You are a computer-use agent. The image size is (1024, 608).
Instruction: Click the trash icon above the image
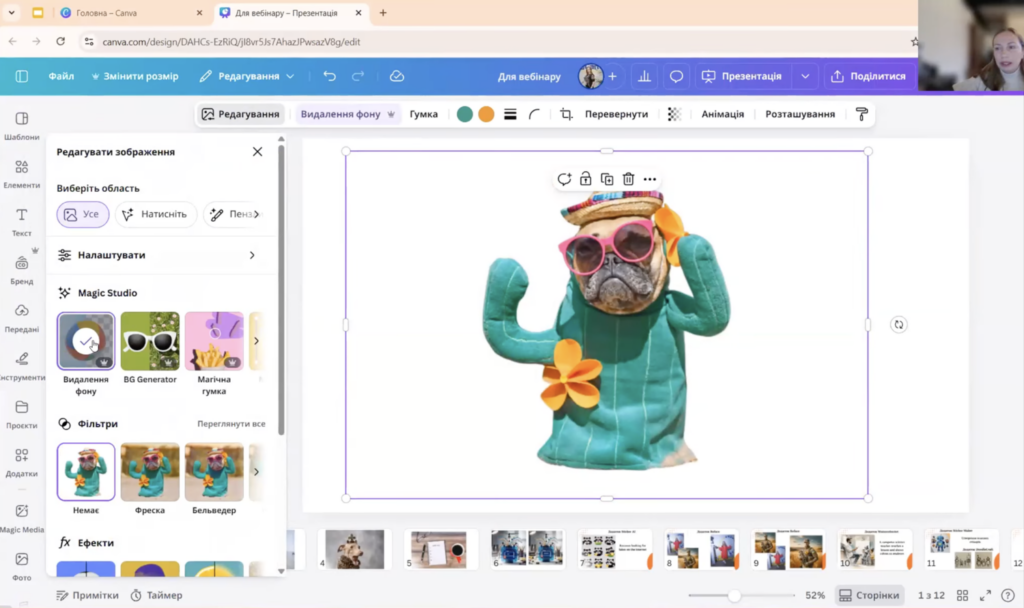pyautogui.click(x=628, y=179)
